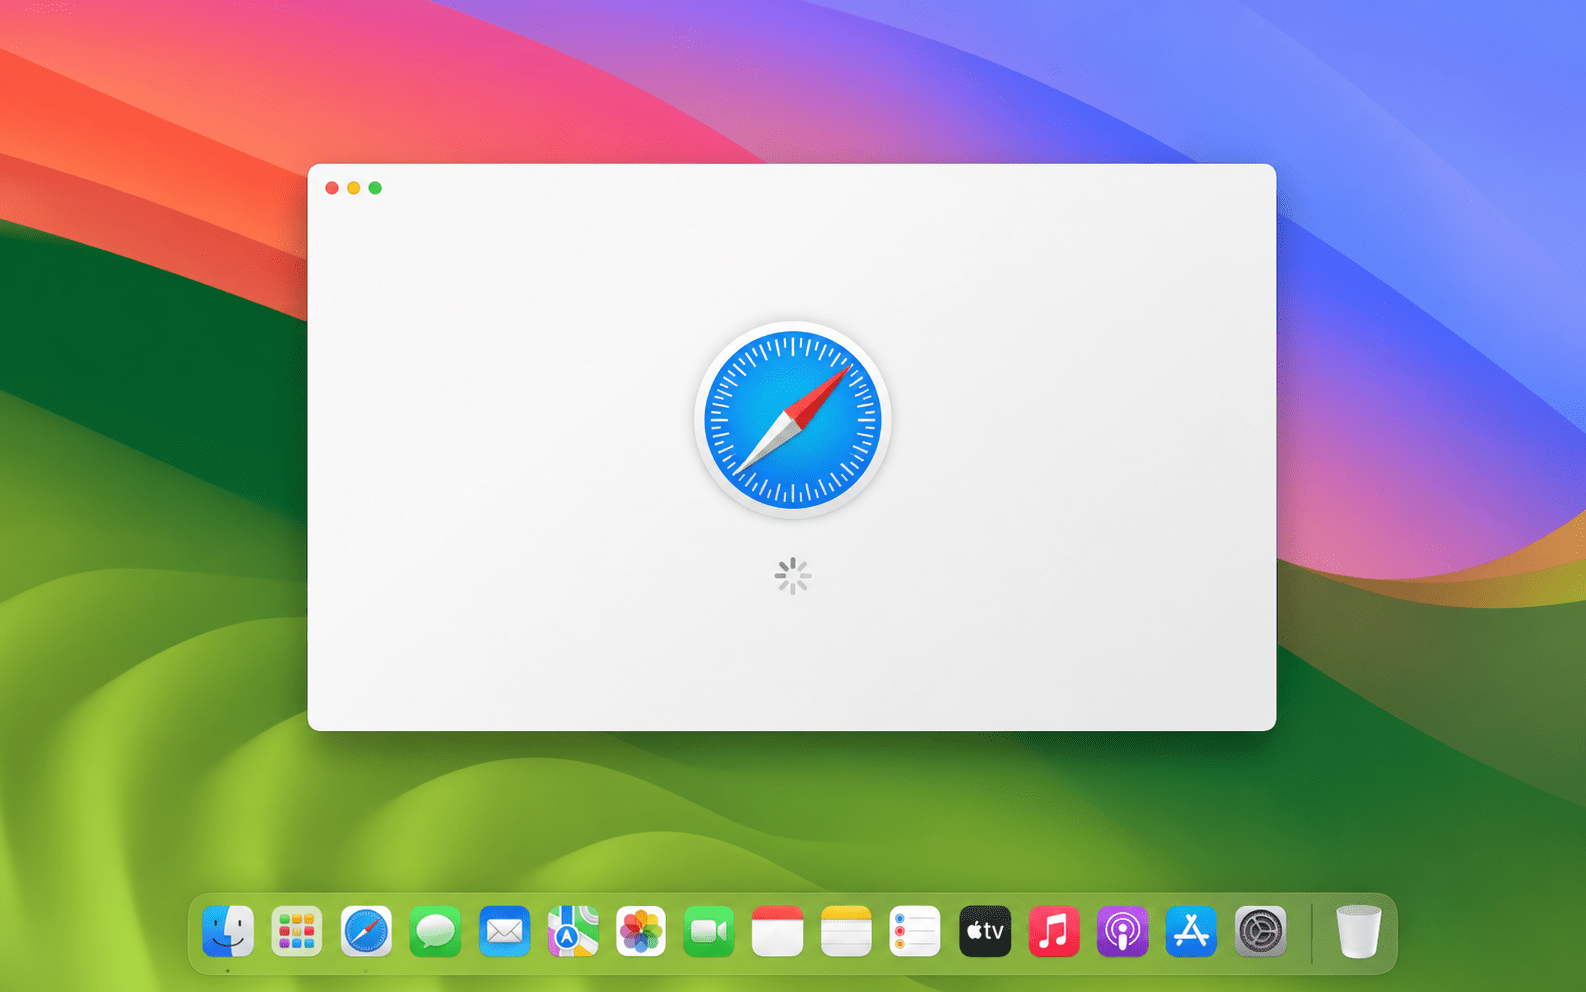Click the Safari compass icon in the dock
The height and width of the screenshot is (992, 1586).
(x=366, y=932)
